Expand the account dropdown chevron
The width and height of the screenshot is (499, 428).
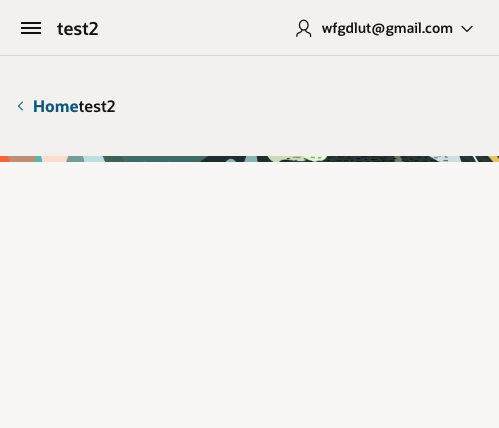(x=467, y=29)
